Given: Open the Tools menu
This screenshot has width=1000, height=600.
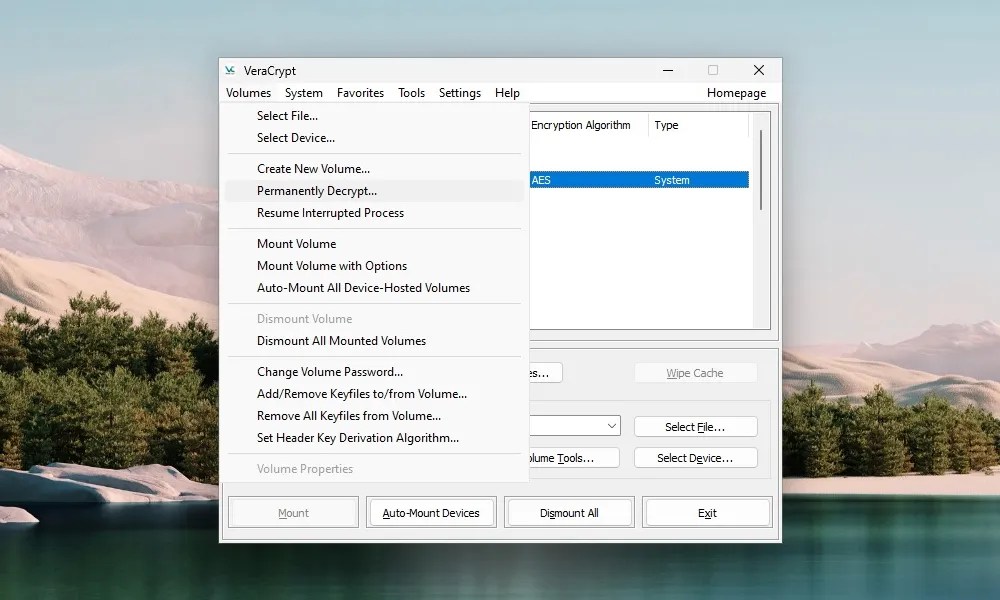Looking at the screenshot, I should 411,92.
